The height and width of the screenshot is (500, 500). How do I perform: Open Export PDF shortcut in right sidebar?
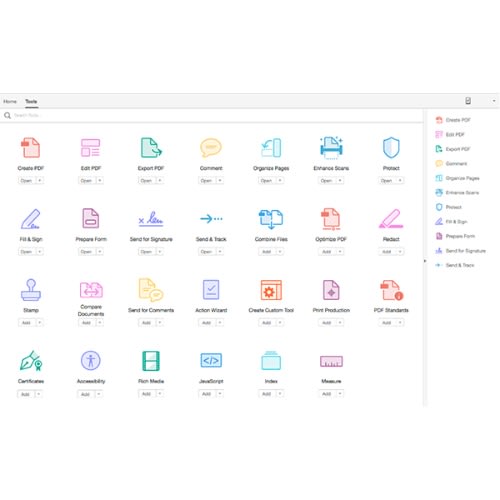[x=453, y=149]
